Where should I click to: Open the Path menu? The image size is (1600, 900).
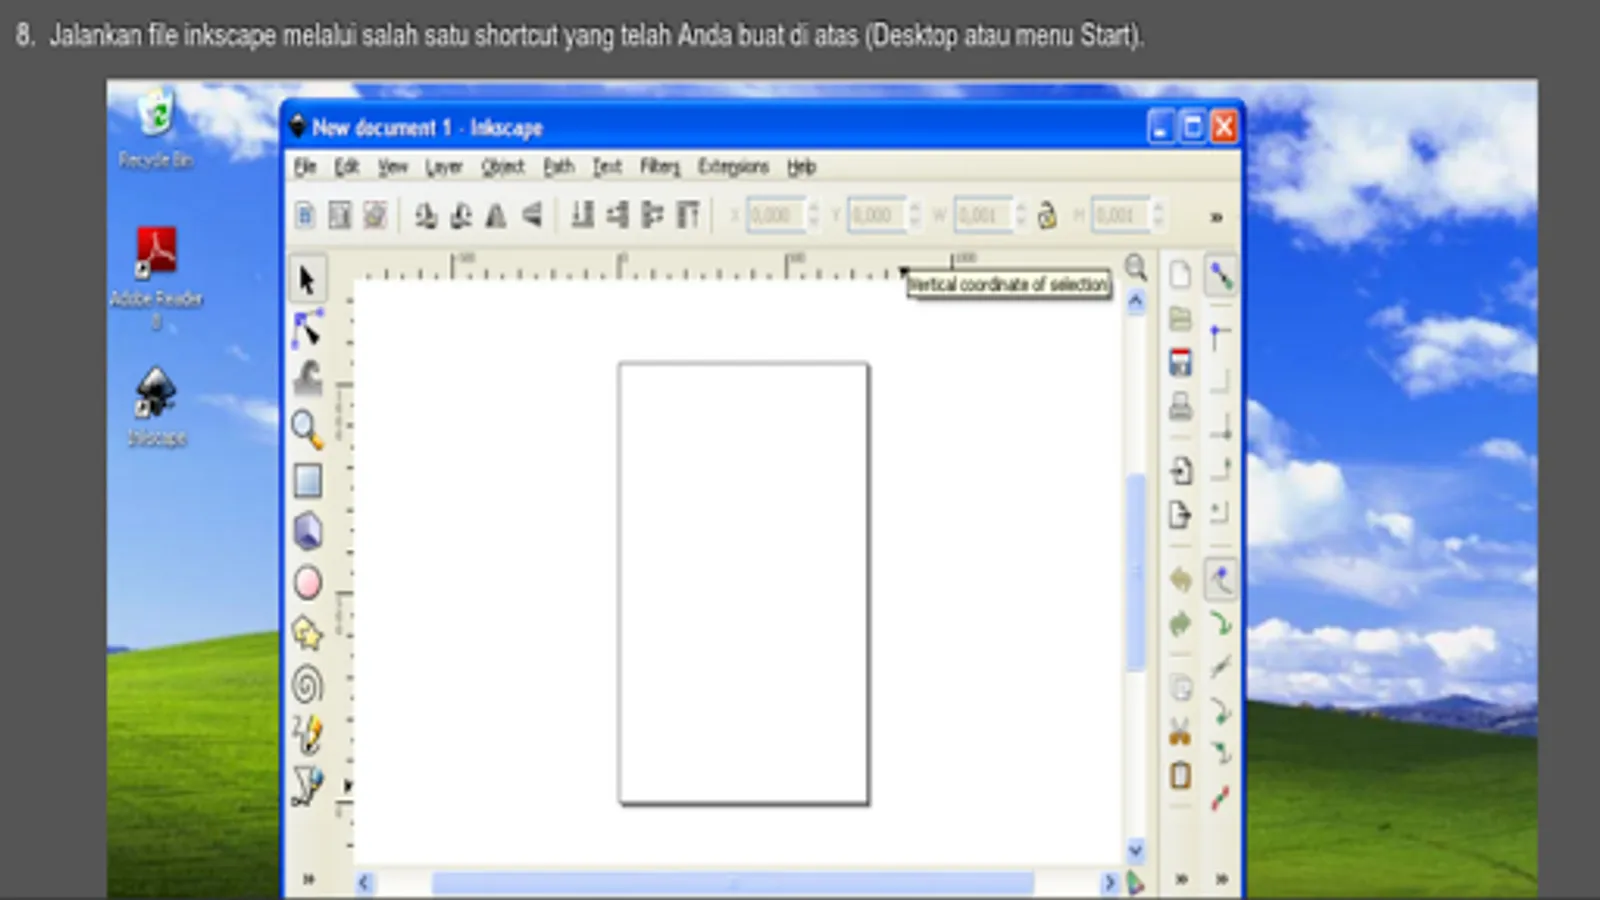[x=559, y=167]
